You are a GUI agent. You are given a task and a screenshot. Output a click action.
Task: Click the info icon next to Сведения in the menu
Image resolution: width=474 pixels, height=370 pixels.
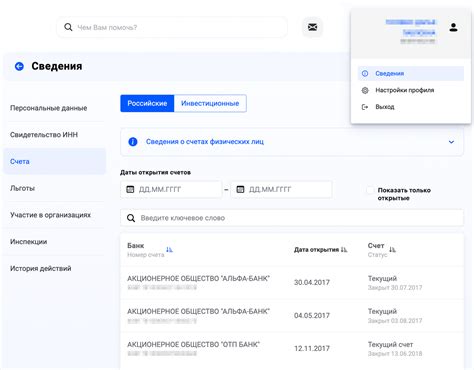(x=365, y=73)
